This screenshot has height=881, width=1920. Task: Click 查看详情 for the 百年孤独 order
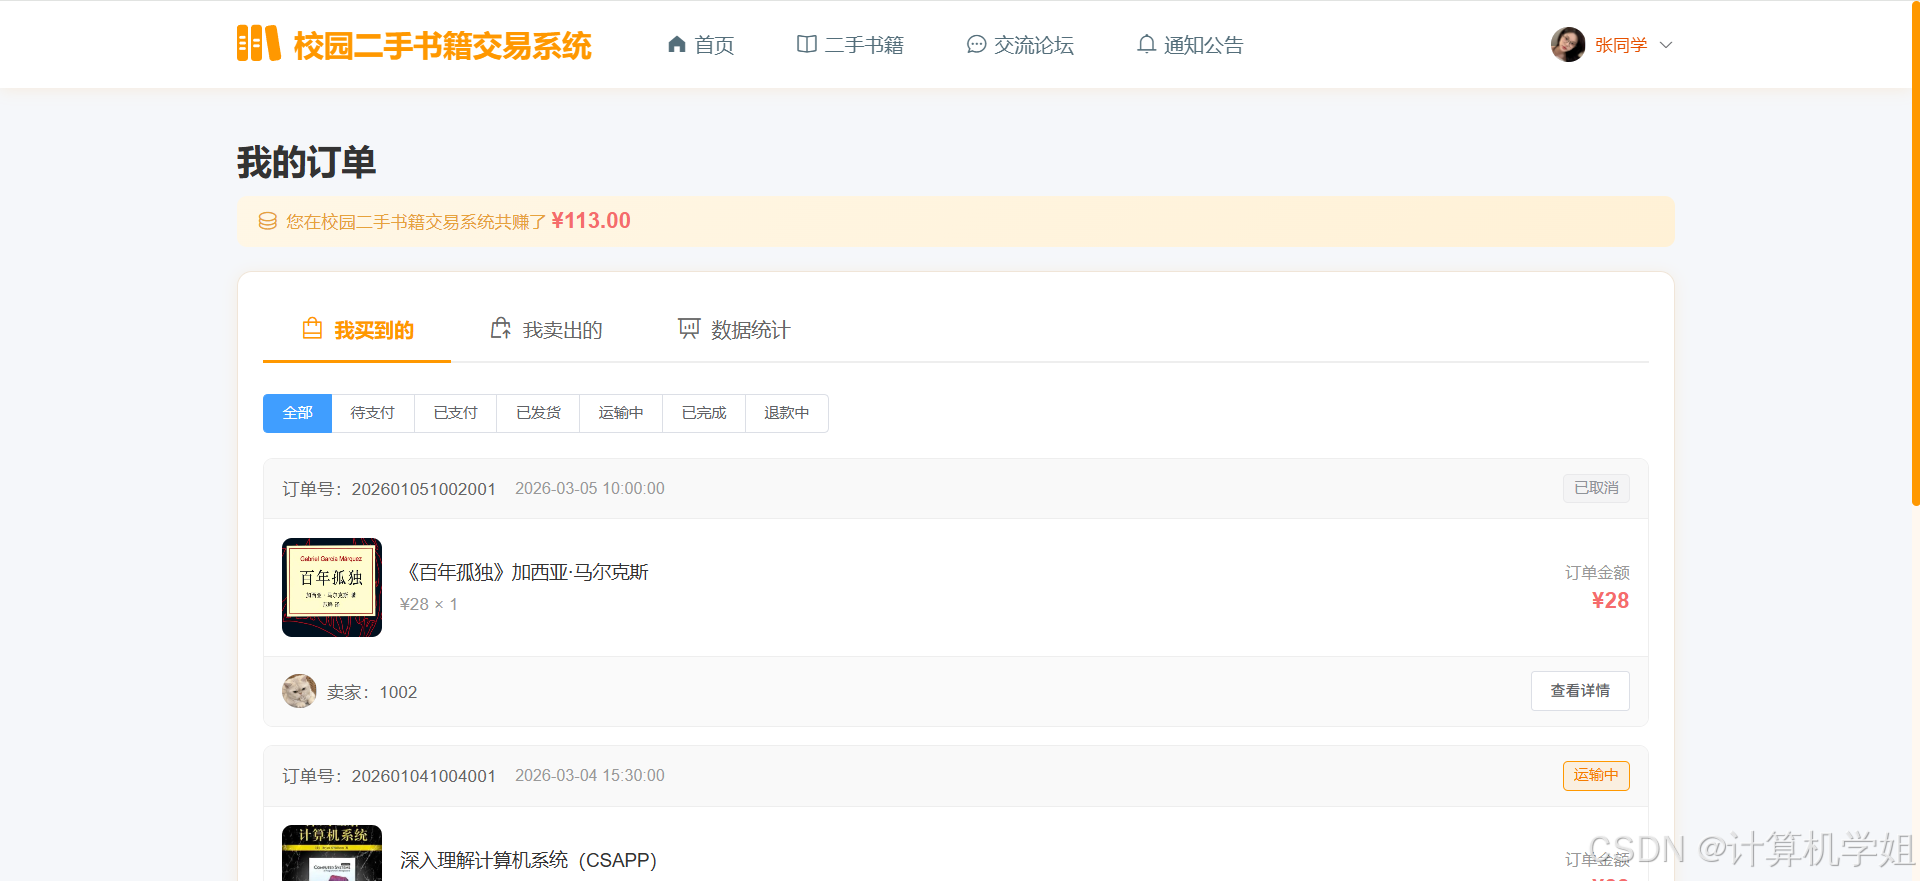click(x=1580, y=691)
